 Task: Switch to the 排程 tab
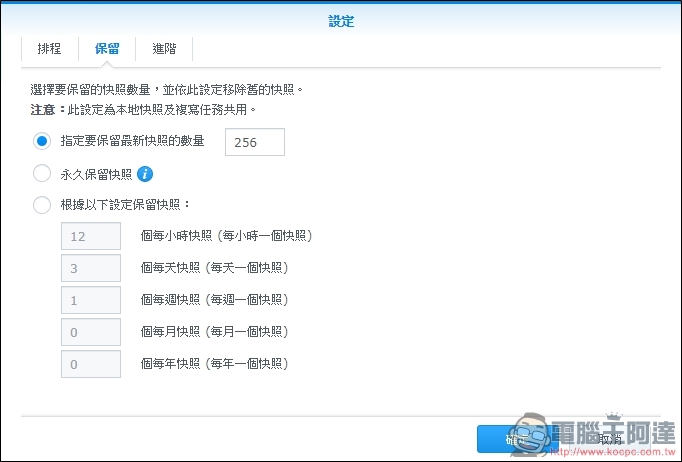(x=49, y=49)
